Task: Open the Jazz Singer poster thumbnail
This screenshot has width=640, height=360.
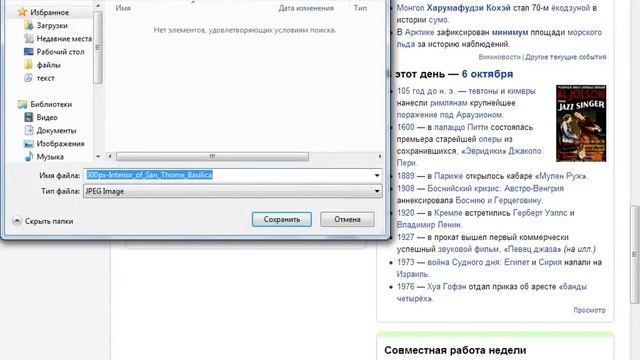Action: [581, 123]
